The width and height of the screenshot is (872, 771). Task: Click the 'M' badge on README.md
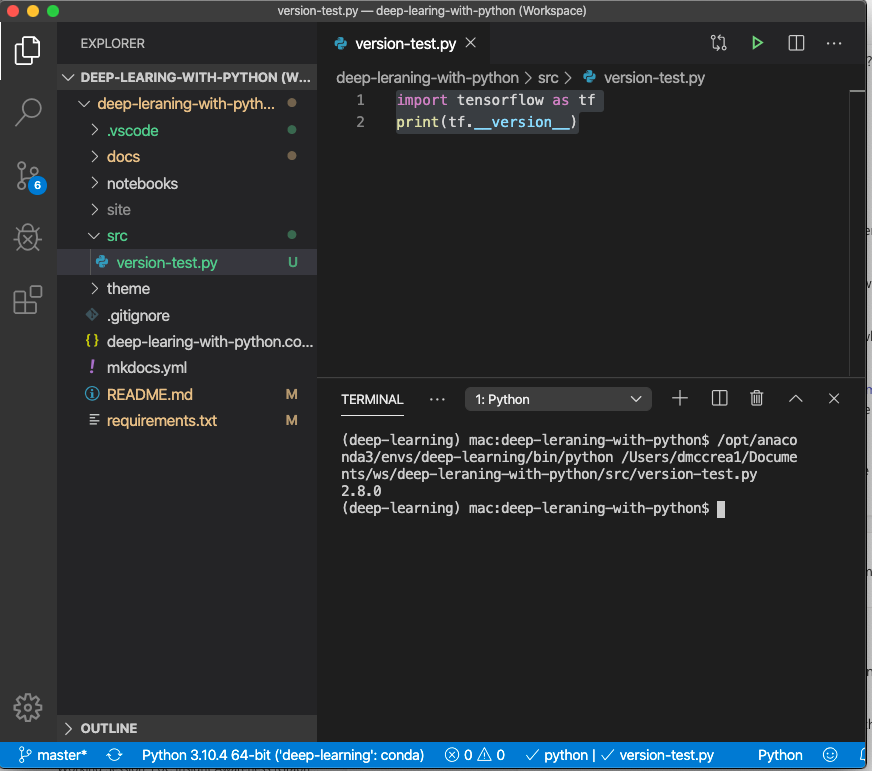click(291, 394)
